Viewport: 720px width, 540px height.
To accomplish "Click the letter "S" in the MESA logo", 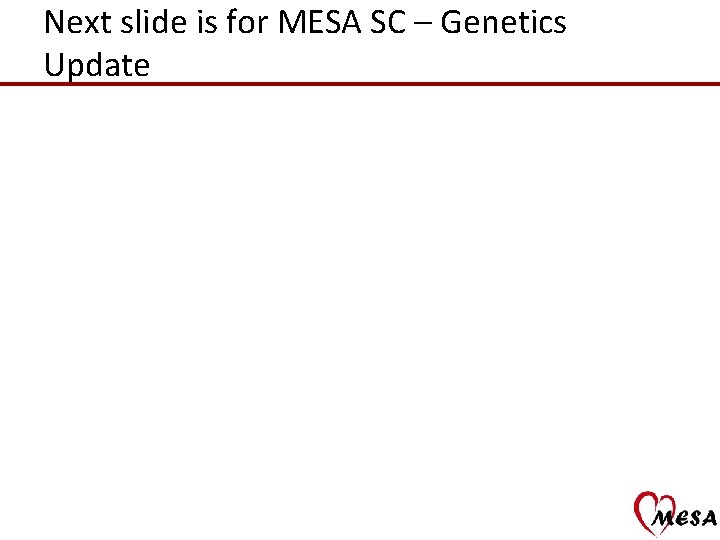I will tap(696, 518).
